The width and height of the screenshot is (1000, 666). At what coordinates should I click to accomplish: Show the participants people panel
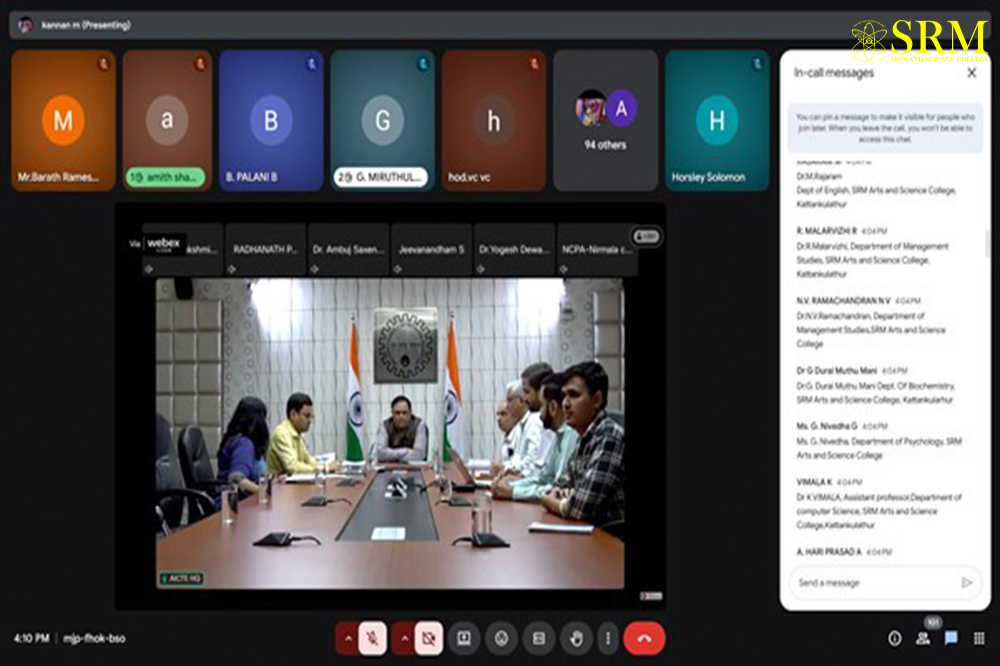click(922, 638)
